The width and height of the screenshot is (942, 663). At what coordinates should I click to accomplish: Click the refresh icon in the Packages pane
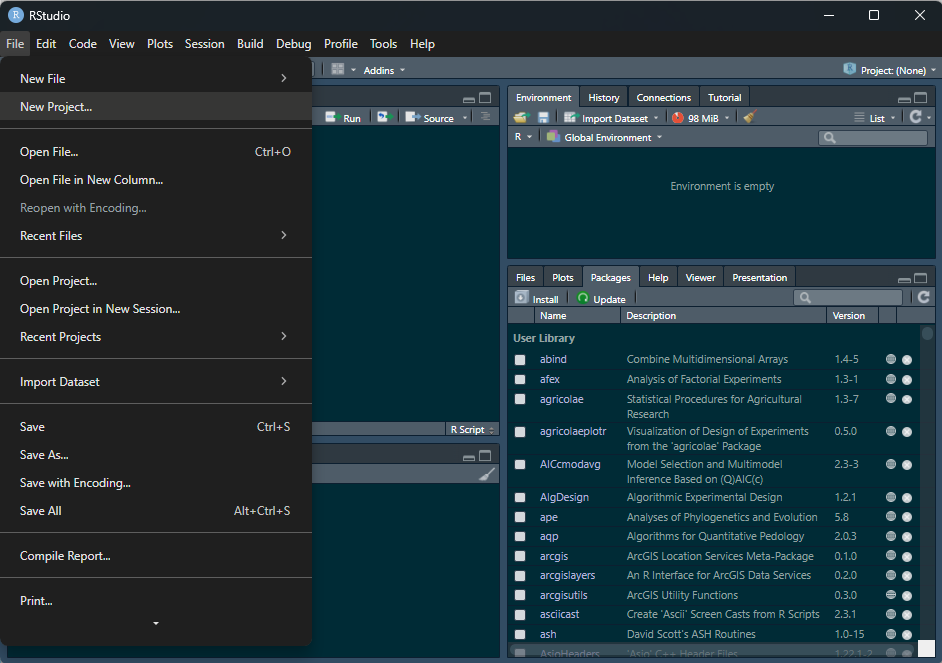[x=923, y=298]
